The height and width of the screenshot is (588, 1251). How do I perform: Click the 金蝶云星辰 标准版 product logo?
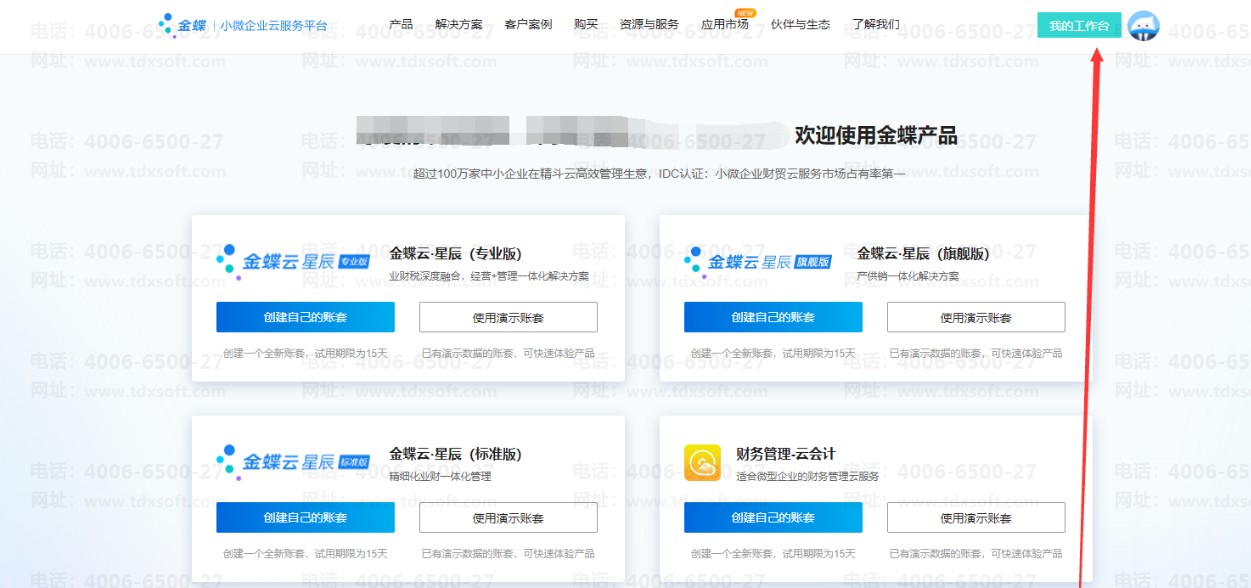(293, 462)
